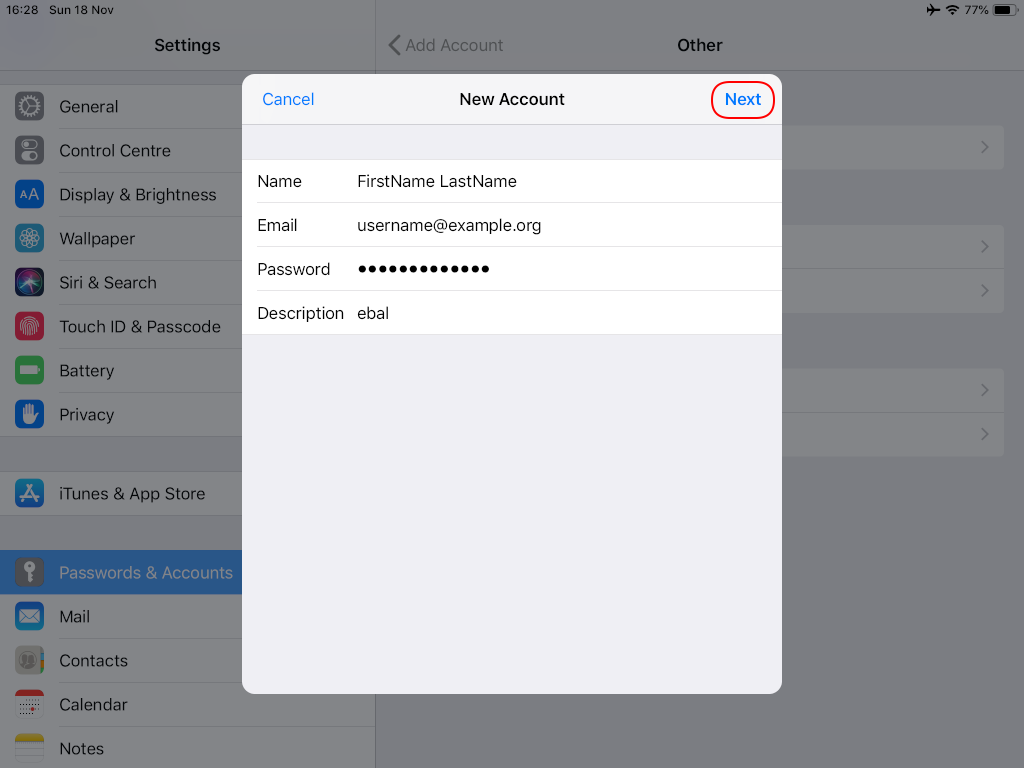Click the Touch ID & Passcode fingerprint icon
Image resolution: width=1024 pixels, height=768 pixels.
pyautogui.click(x=29, y=326)
